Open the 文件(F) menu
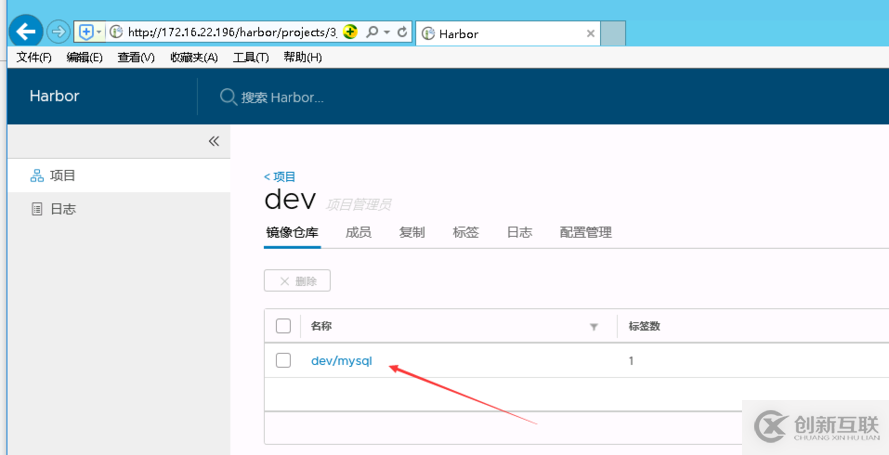889x455 pixels. click(x=34, y=57)
